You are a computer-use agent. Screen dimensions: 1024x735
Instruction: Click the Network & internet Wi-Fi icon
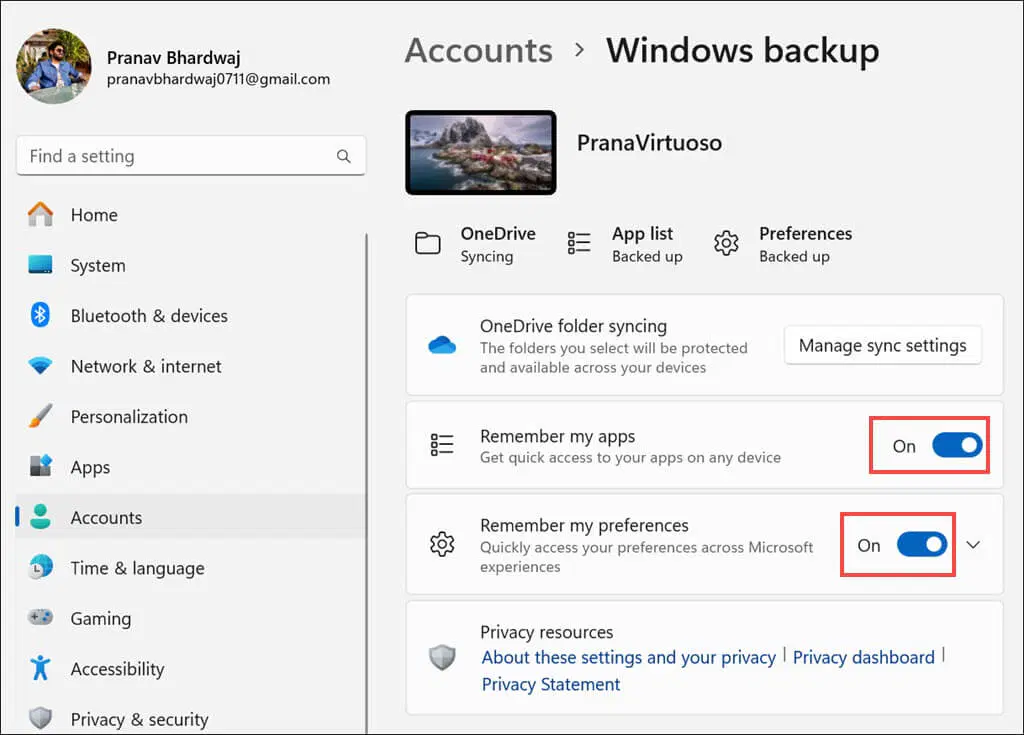point(40,367)
